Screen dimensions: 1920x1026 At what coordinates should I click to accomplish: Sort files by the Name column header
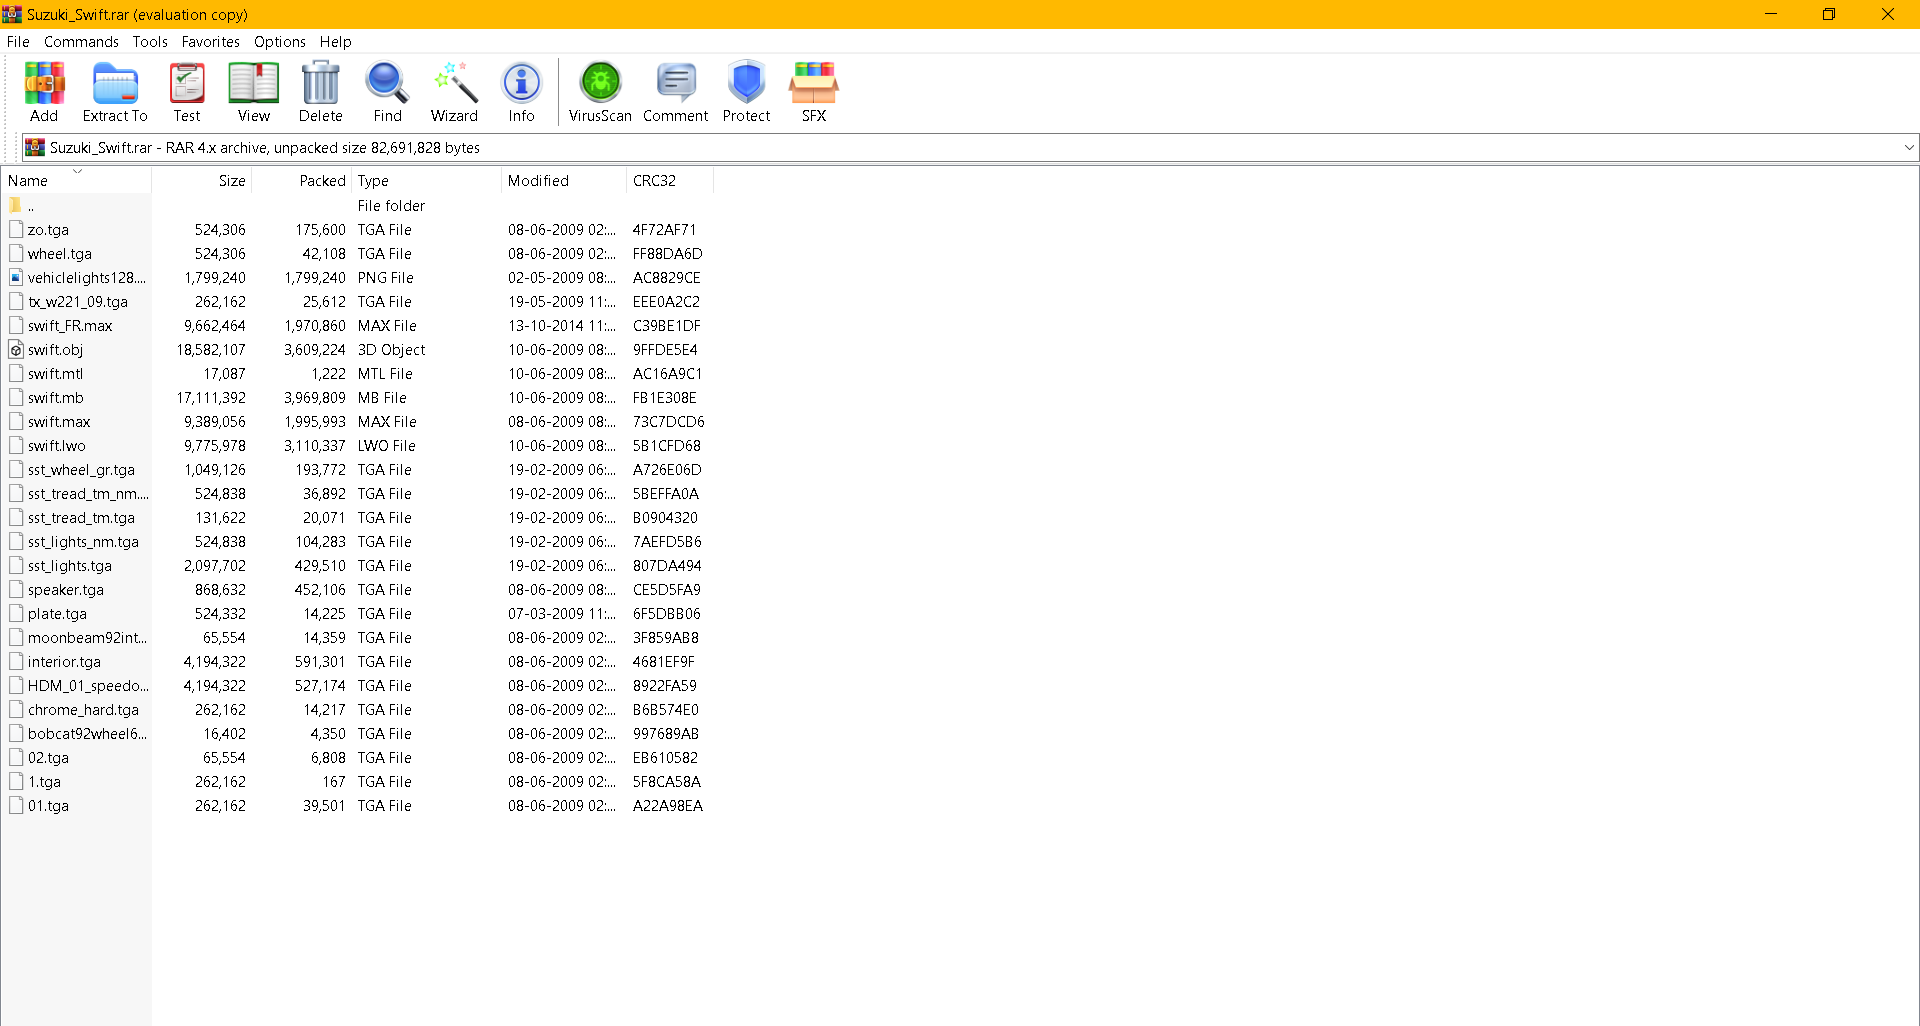[x=76, y=181]
